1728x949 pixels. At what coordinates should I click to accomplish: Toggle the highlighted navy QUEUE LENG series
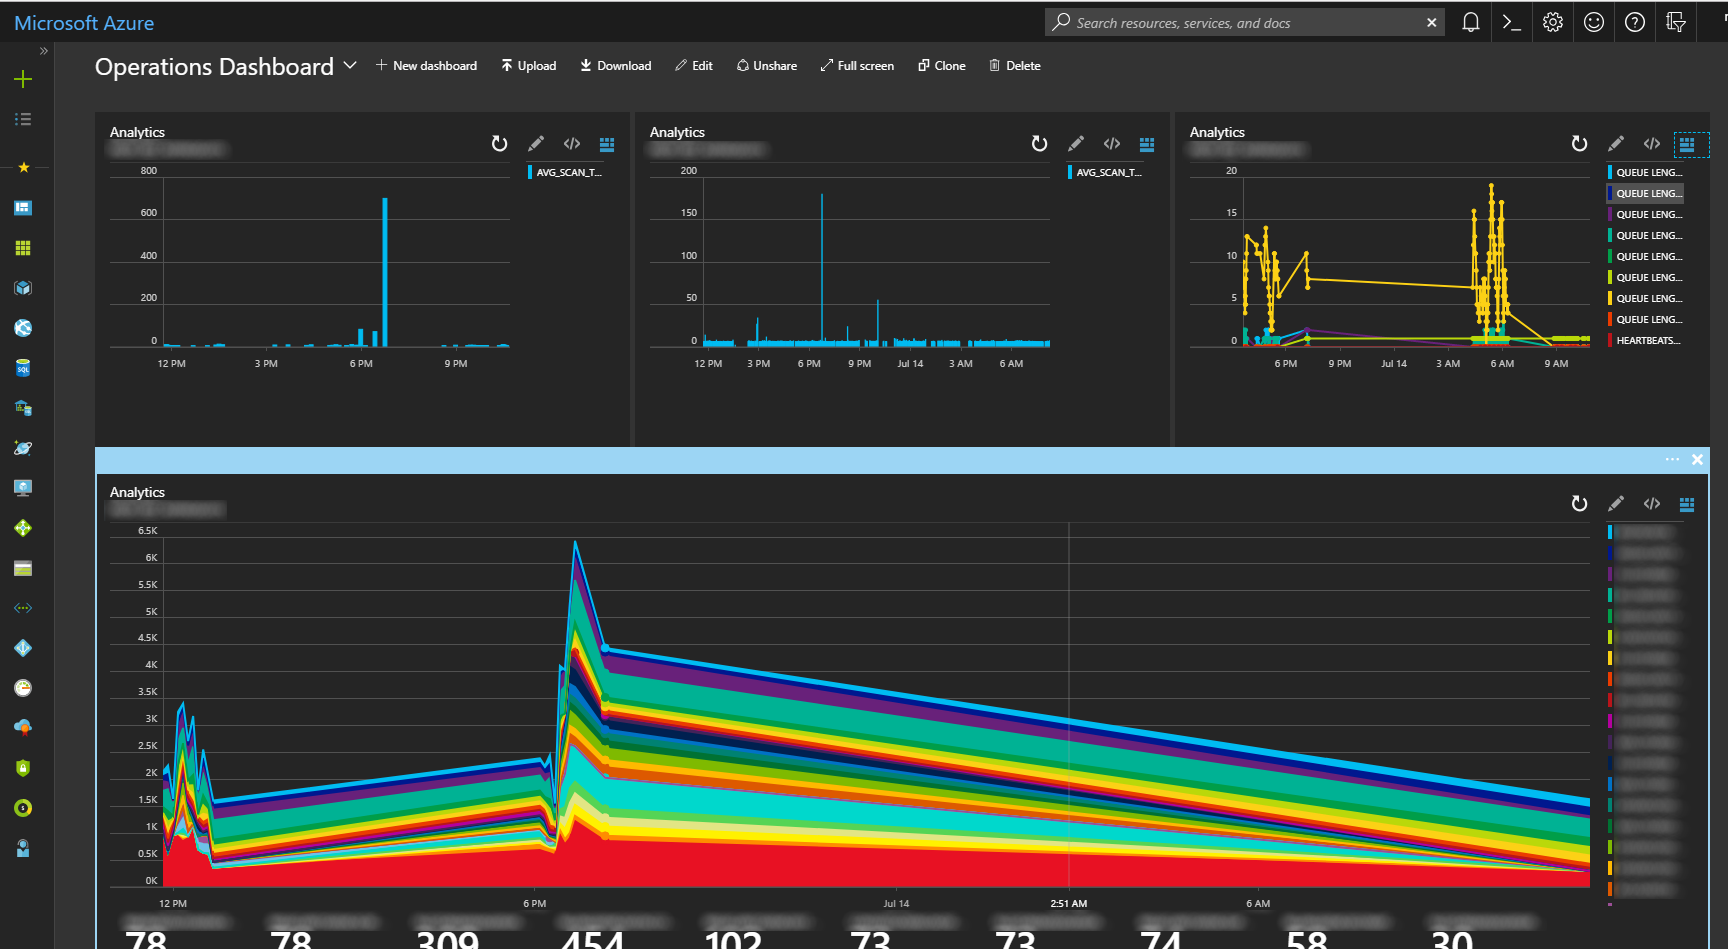1645,194
